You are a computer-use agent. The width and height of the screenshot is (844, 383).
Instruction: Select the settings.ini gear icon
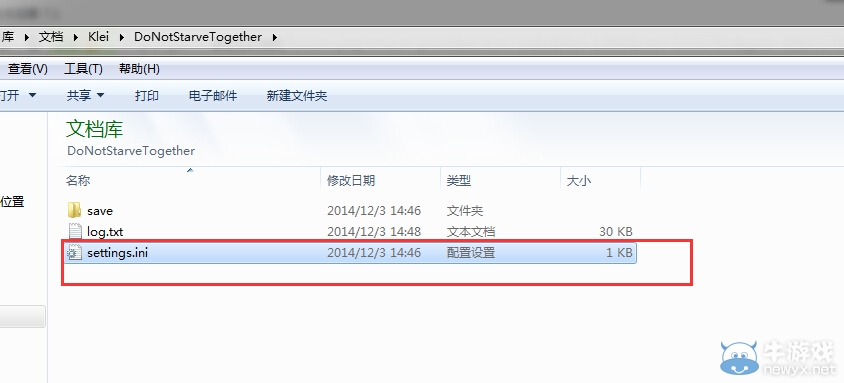(74, 253)
